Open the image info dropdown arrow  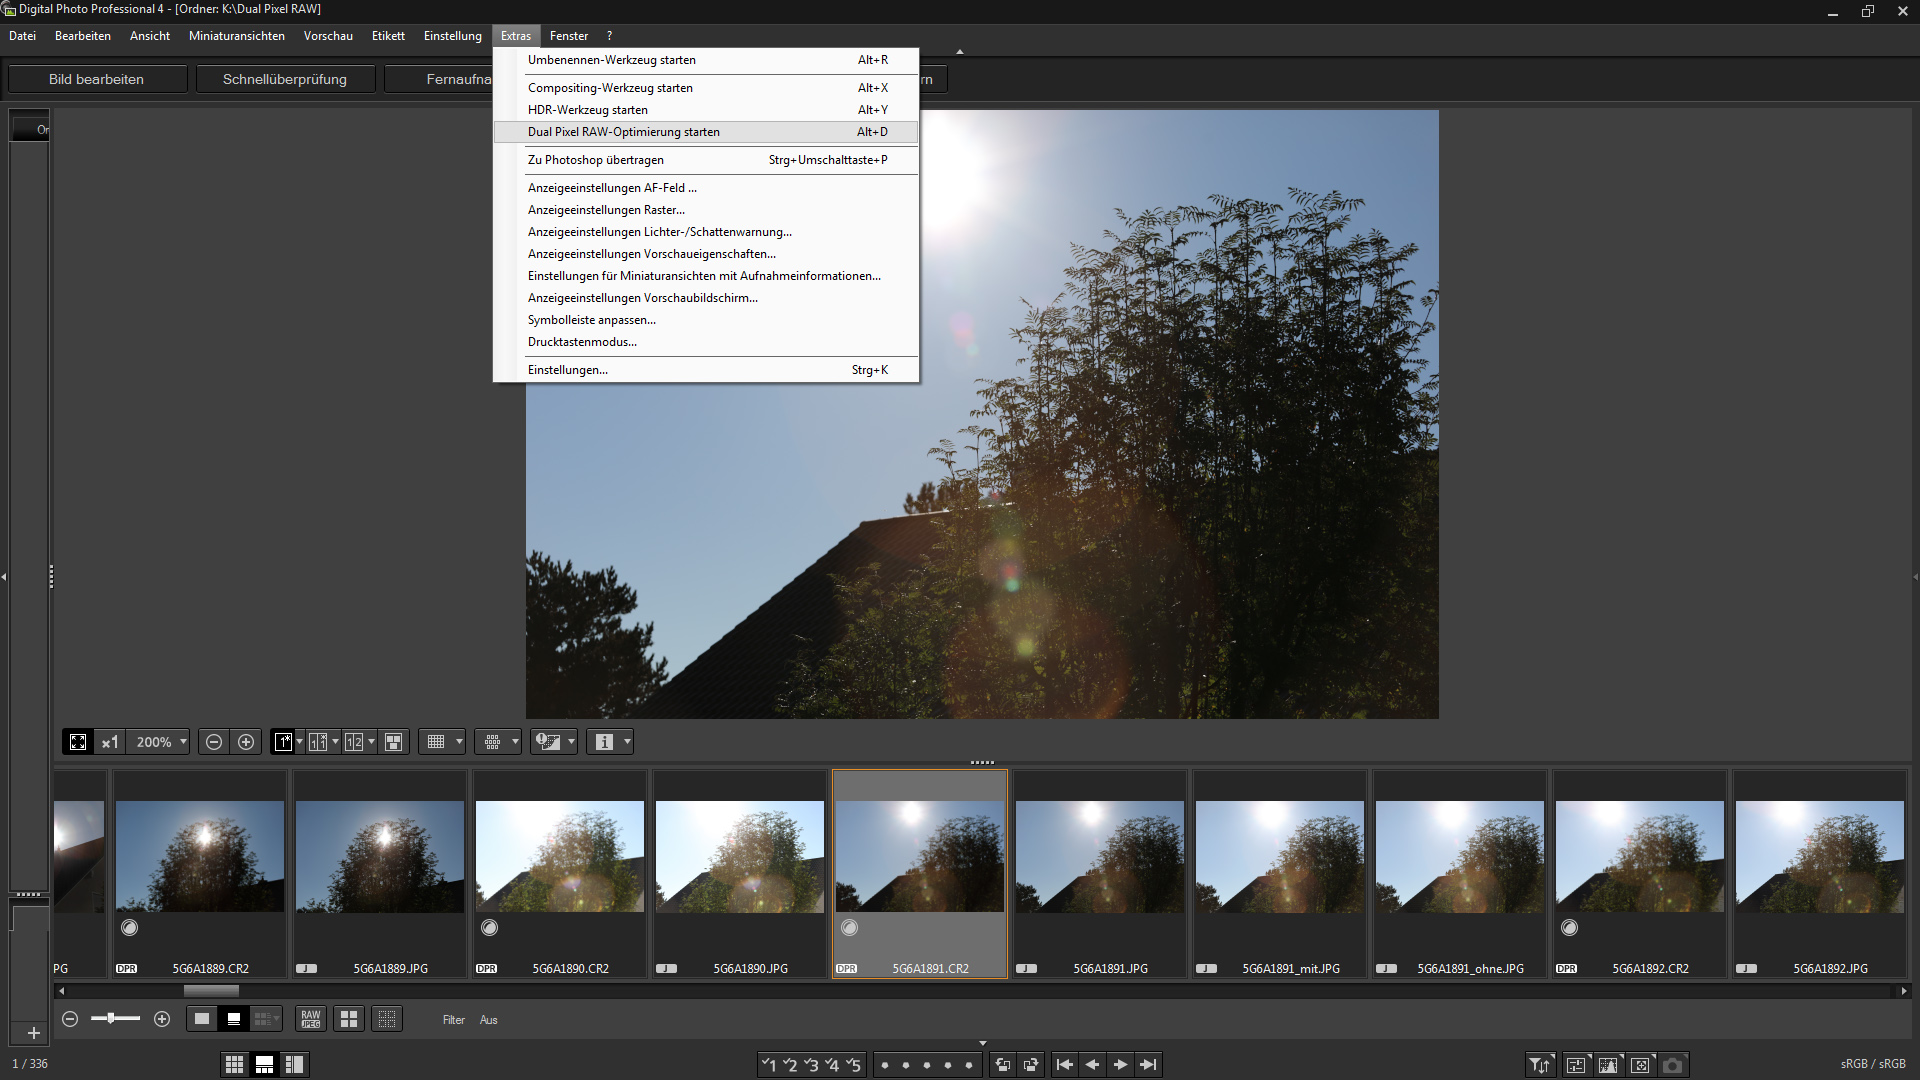pyautogui.click(x=627, y=742)
